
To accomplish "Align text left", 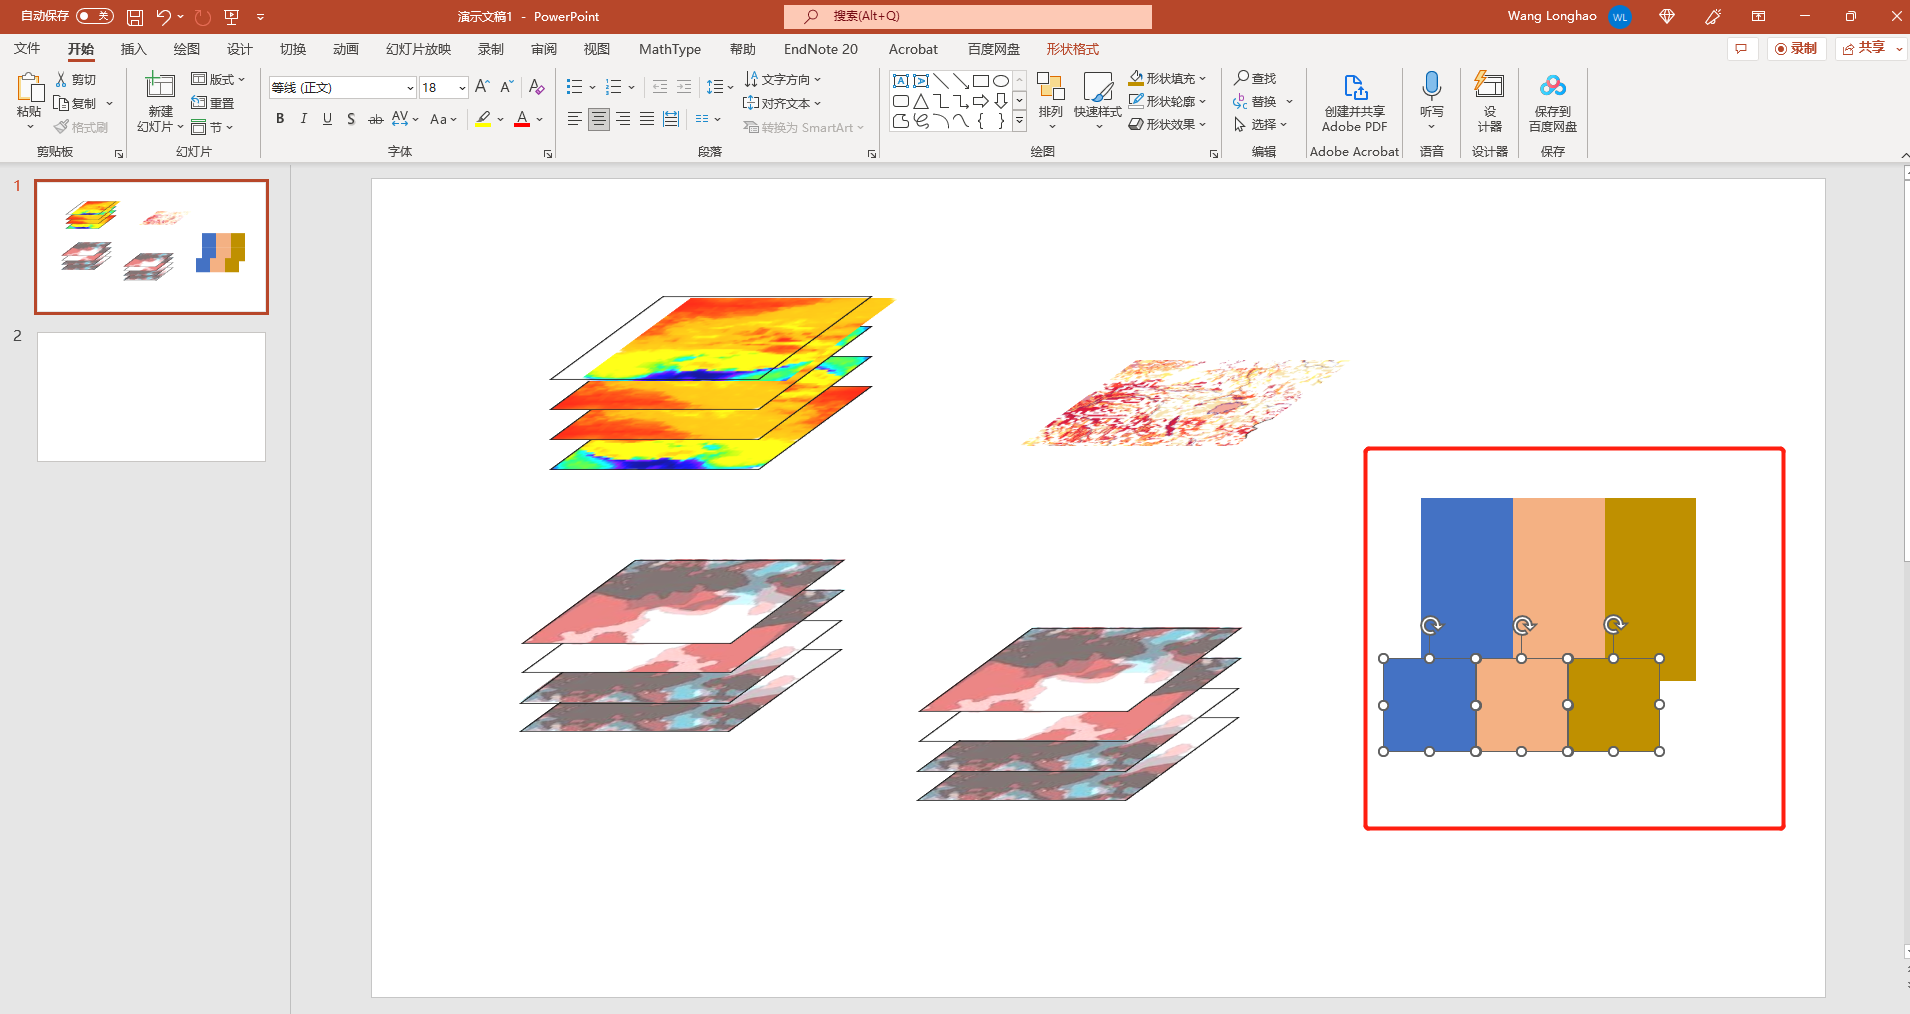I will click(574, 119).
